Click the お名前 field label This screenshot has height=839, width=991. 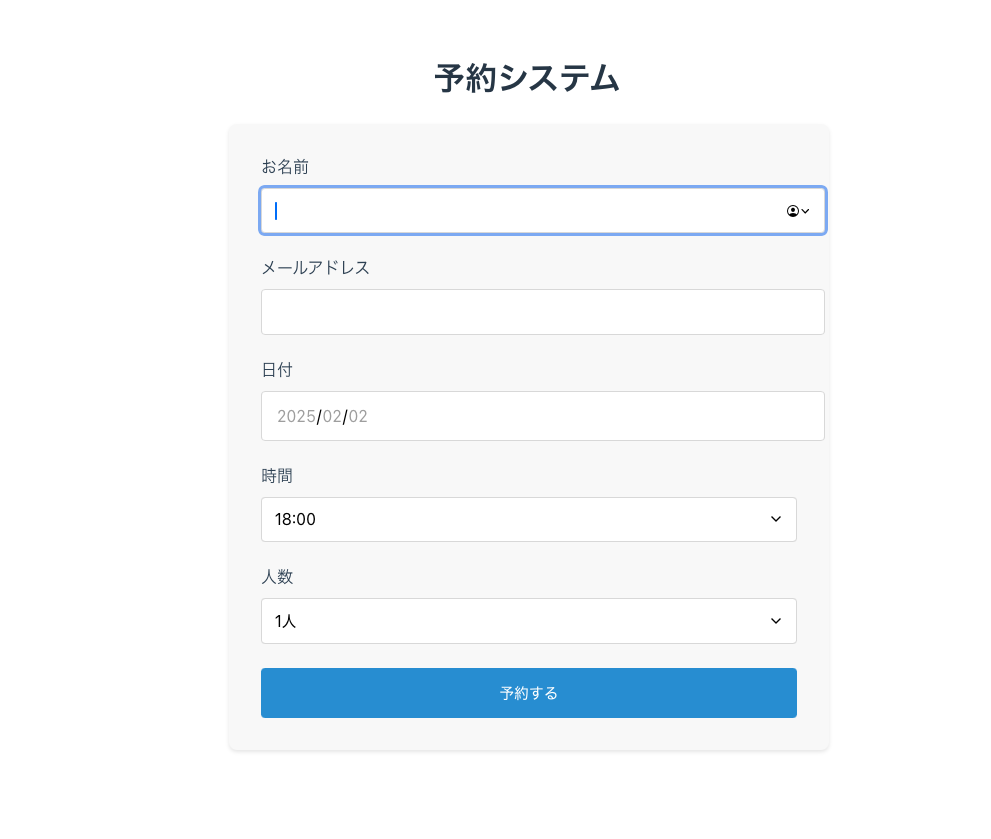(x=284, y=167)
